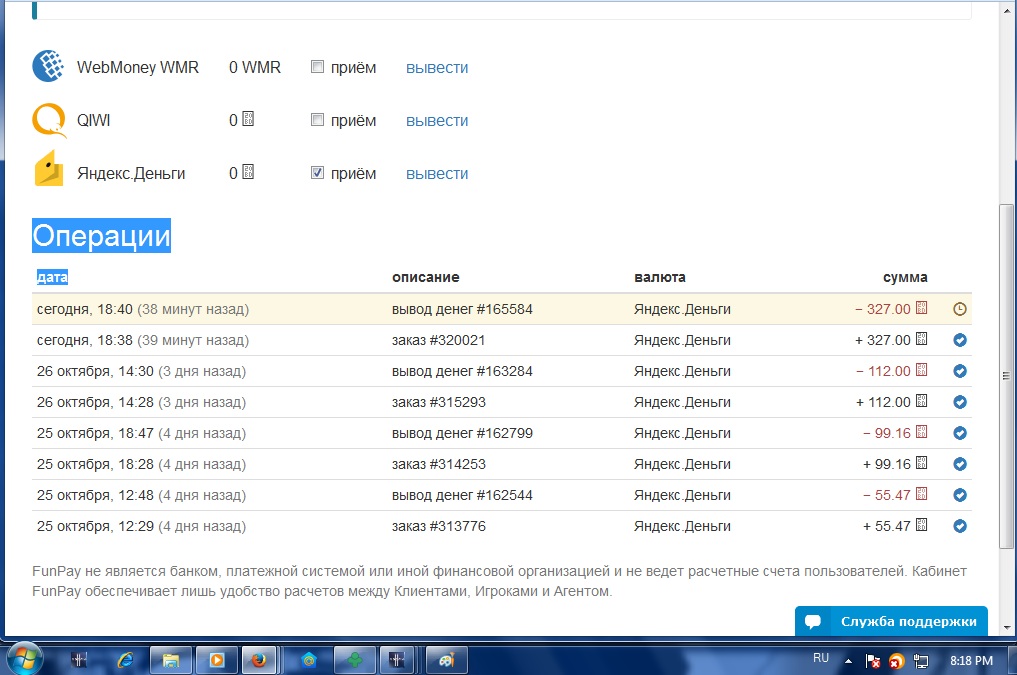Image resolution: width=1017 pixels, height=675 pixels.
Task: Click the completed checkmark icon for заказ #320021
Action: click(960, 340)
